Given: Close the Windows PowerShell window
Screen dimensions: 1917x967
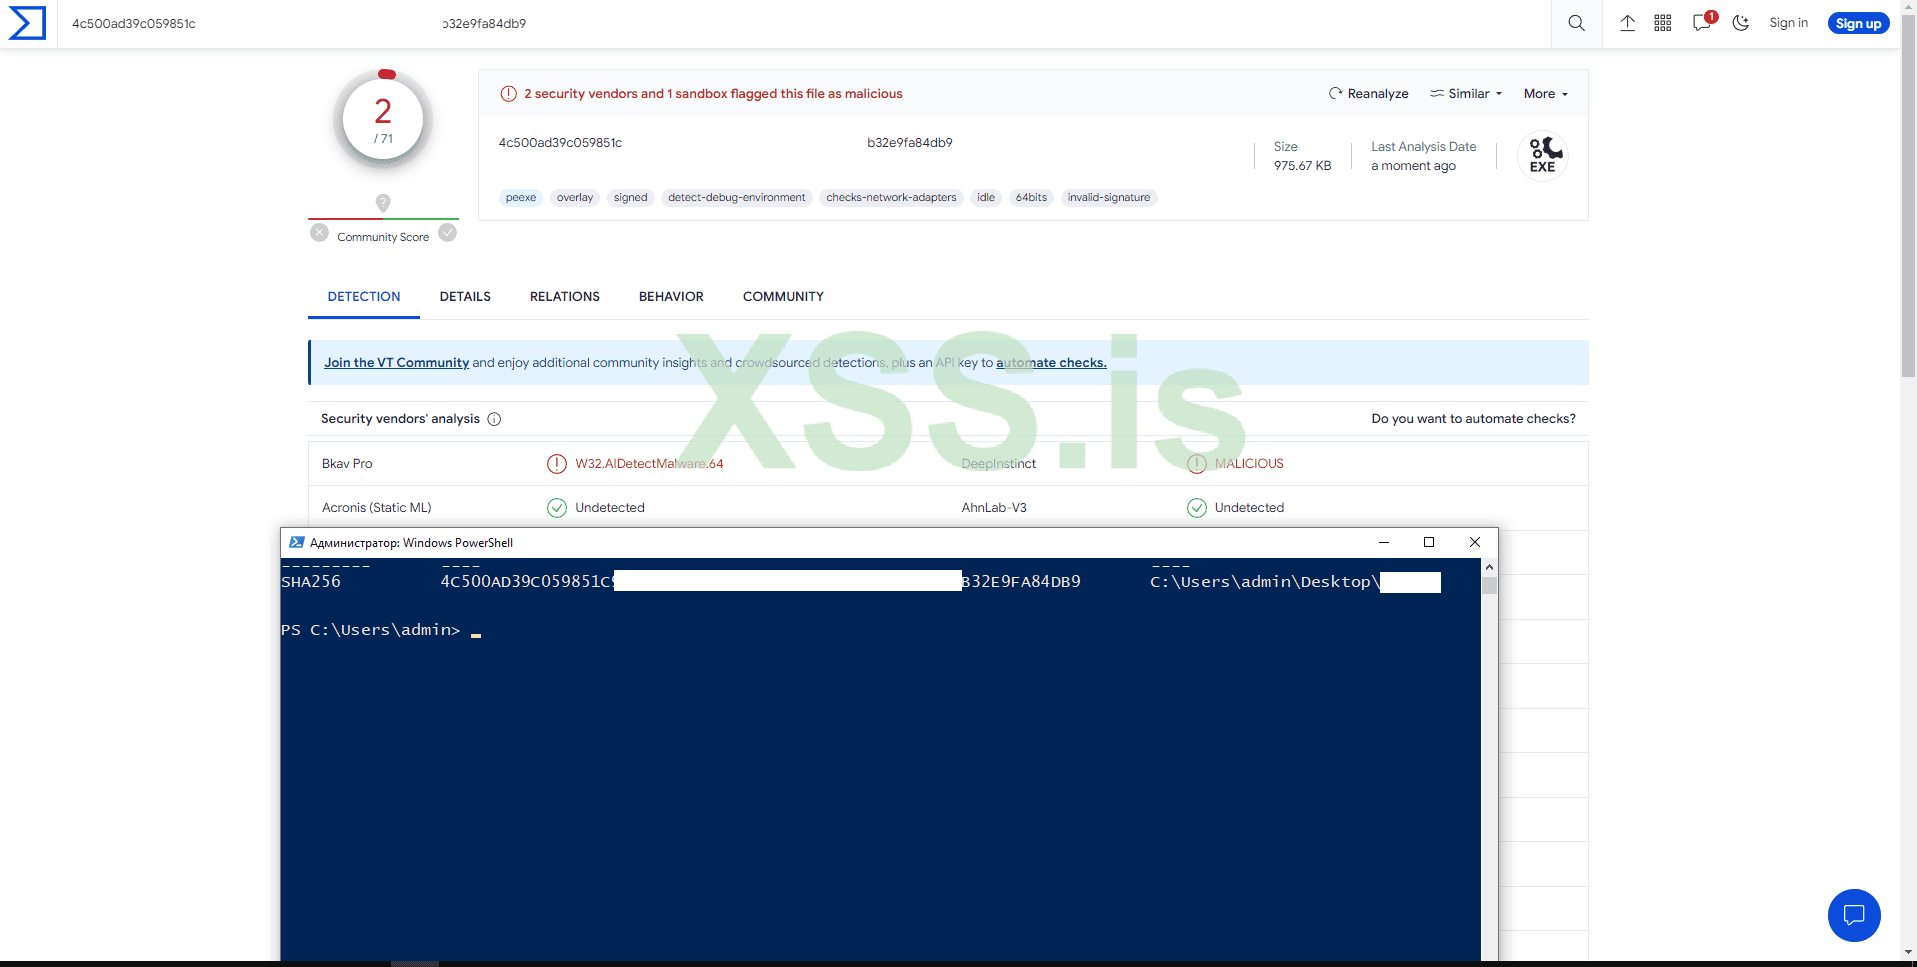Looking at the screenshot, I should tap(1474, 542).
